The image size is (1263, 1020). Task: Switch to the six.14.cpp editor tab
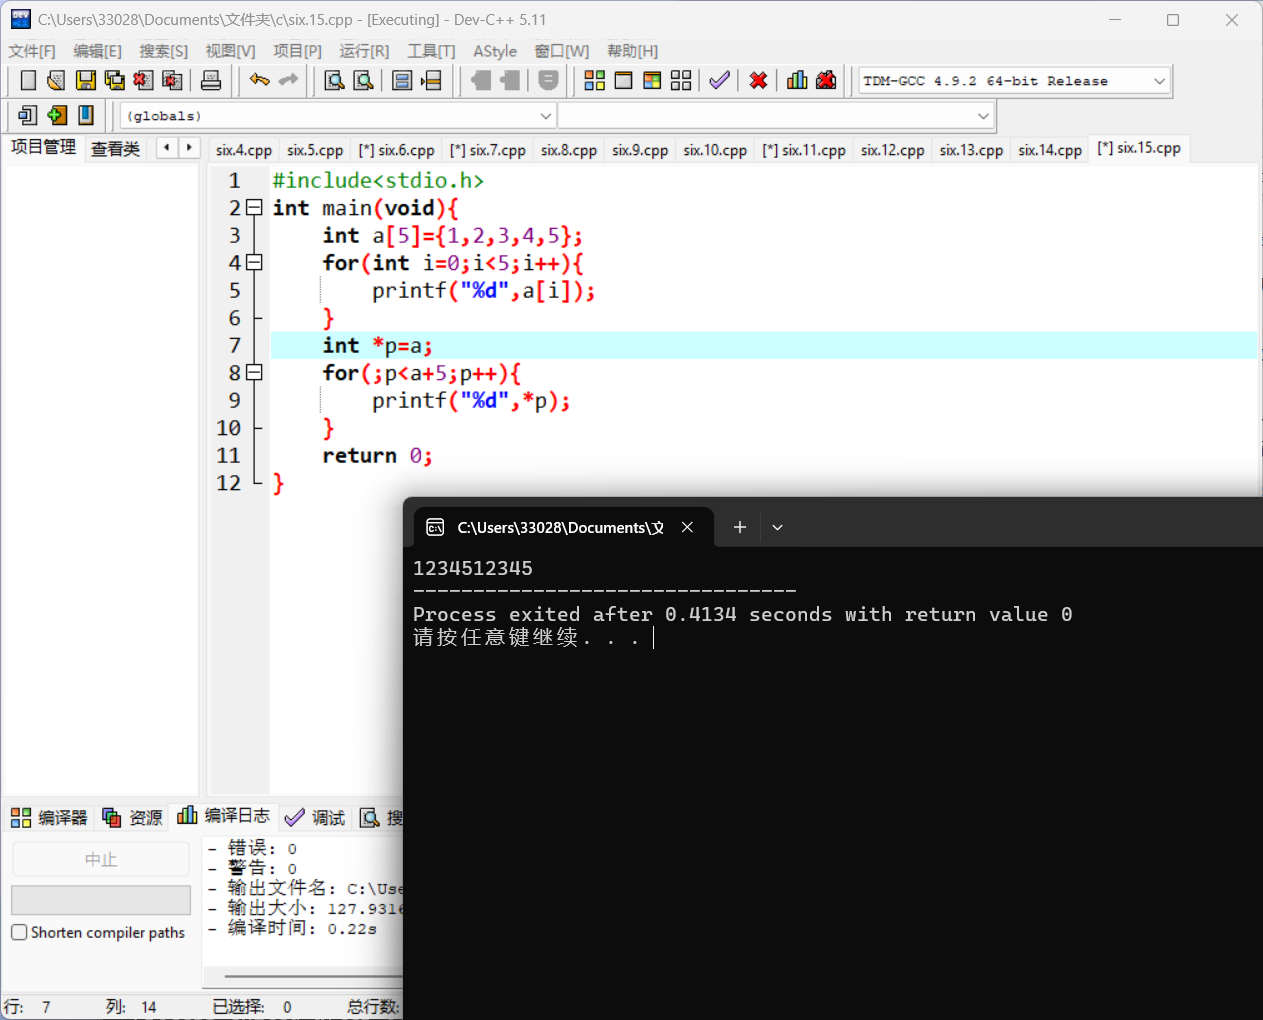coord(1050,150)
